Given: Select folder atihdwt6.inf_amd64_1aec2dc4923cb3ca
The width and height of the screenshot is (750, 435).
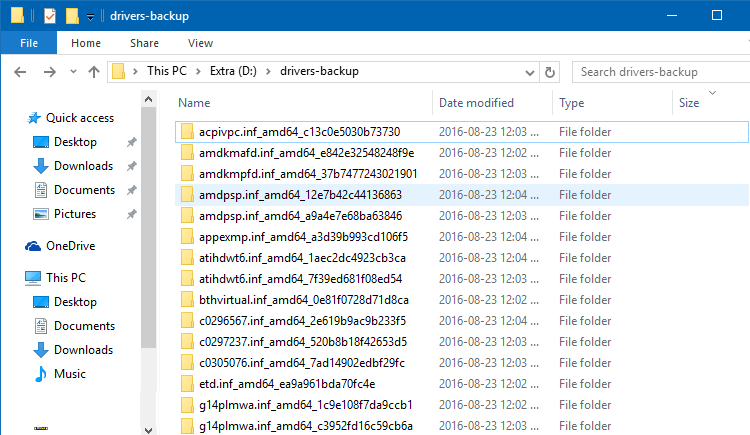Looking at the screenshot, I should tap(462, 258).
